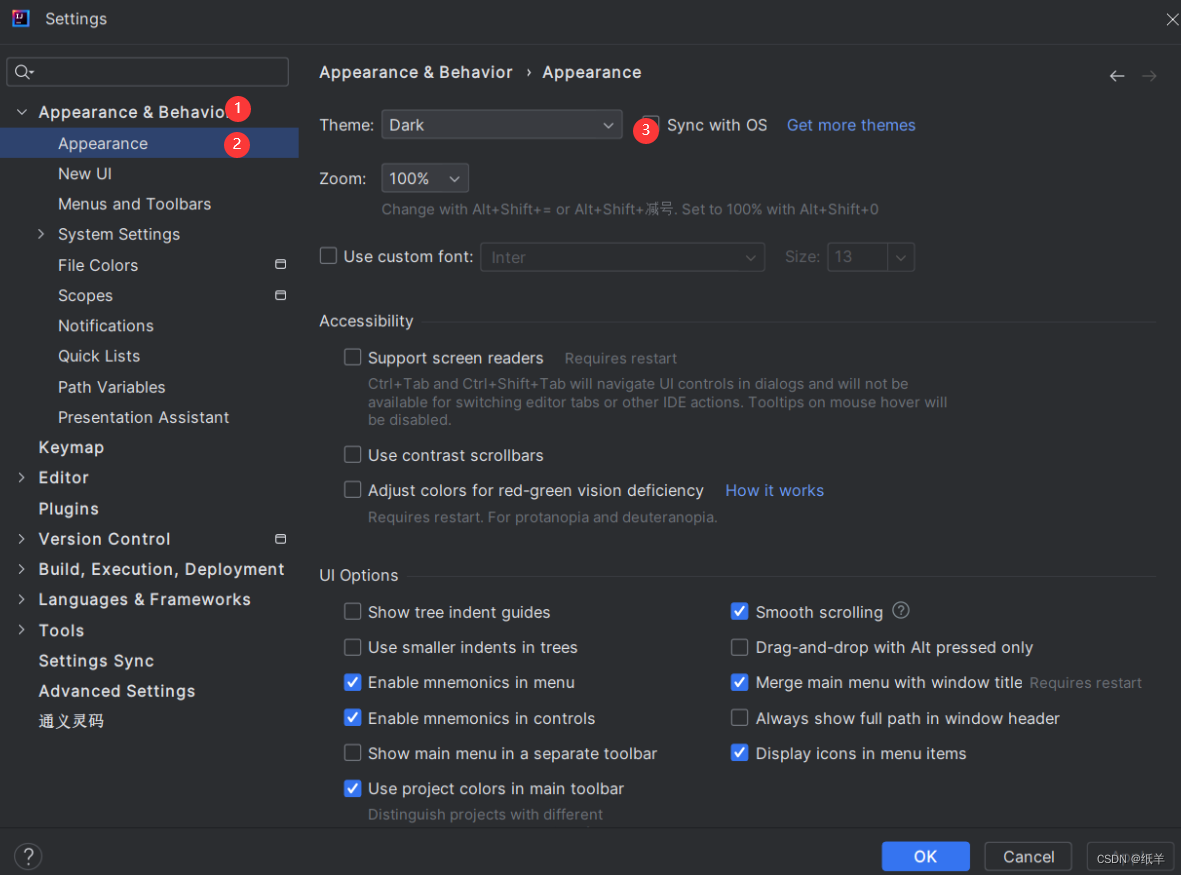Image resolution: width=1181 pixels, height=875 pixels.
Task: Open Advanced Settings page
Action: (x=117, y=691)
